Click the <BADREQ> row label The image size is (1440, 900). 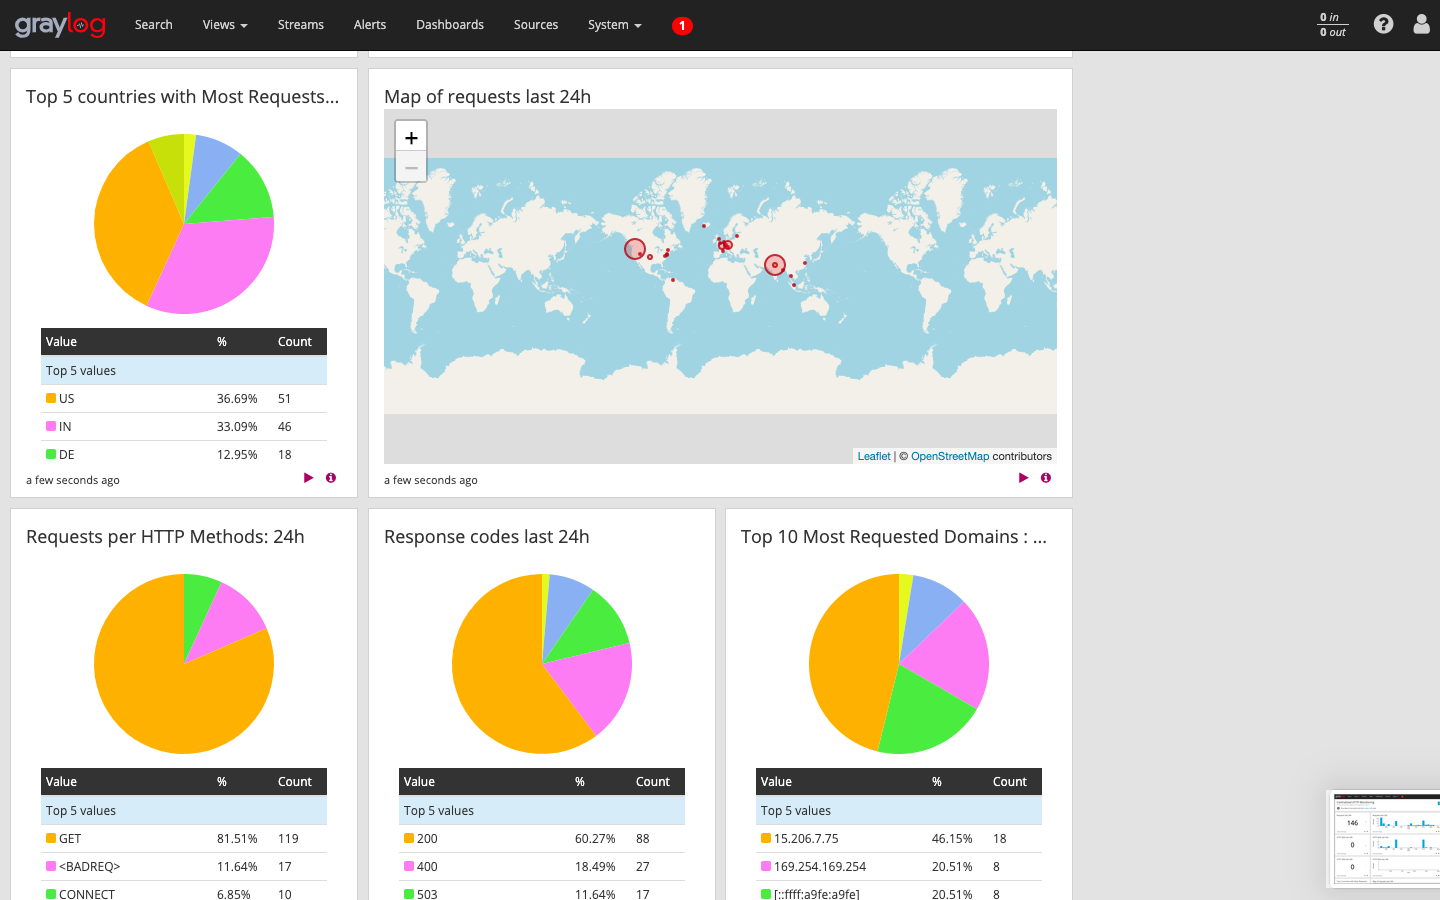tap(89, 866)
